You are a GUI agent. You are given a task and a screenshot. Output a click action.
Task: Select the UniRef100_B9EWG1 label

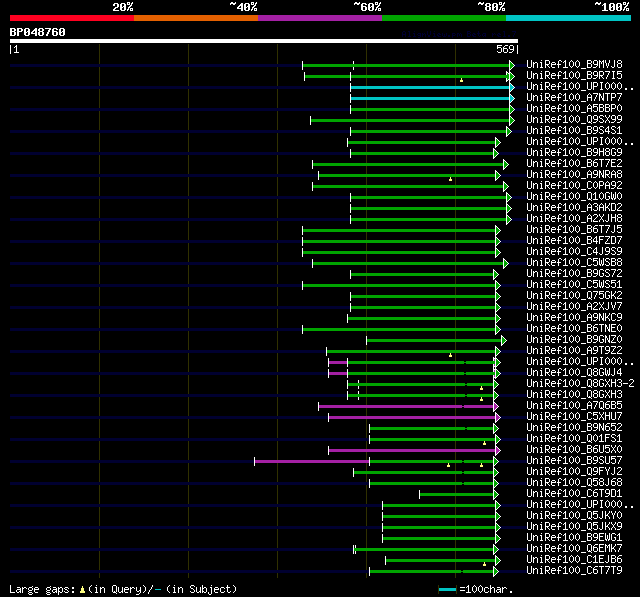point(574,538)
